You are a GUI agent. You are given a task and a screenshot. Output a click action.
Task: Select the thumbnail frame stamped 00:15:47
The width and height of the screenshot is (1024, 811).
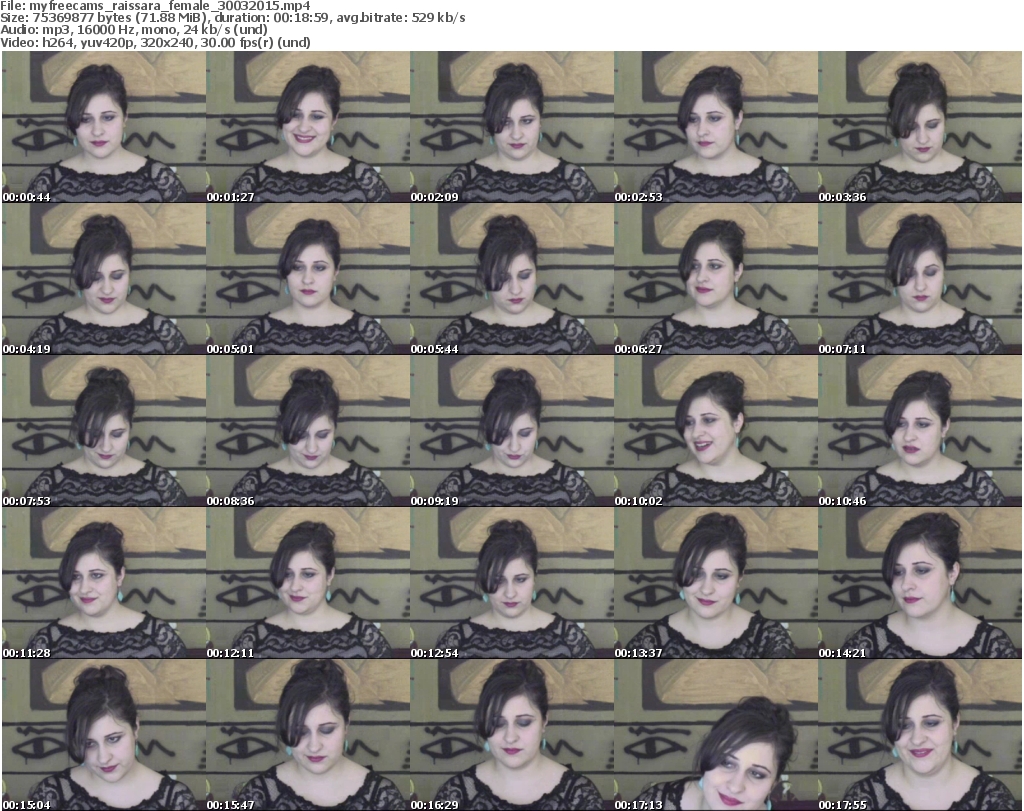point(308,735)
